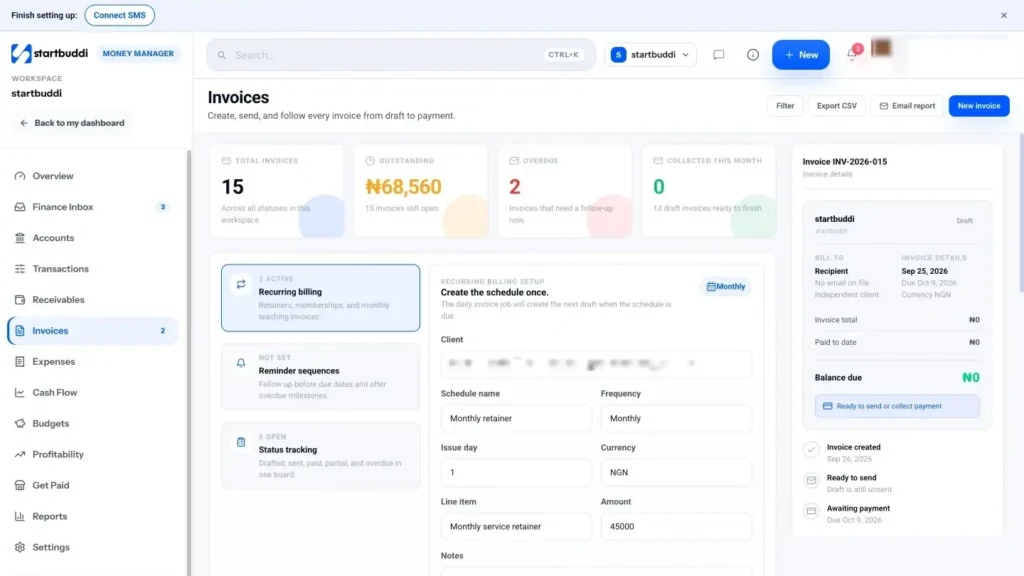Open the Frequency Monthly dropdown

coord(676,419)
